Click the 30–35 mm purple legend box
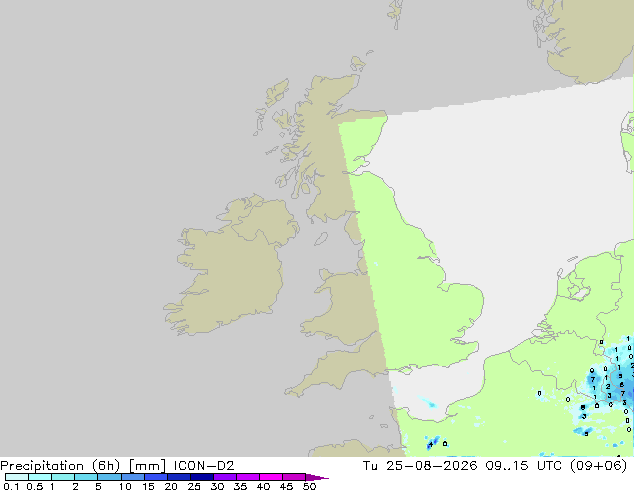The image size is (634, 490). (224, 477)
